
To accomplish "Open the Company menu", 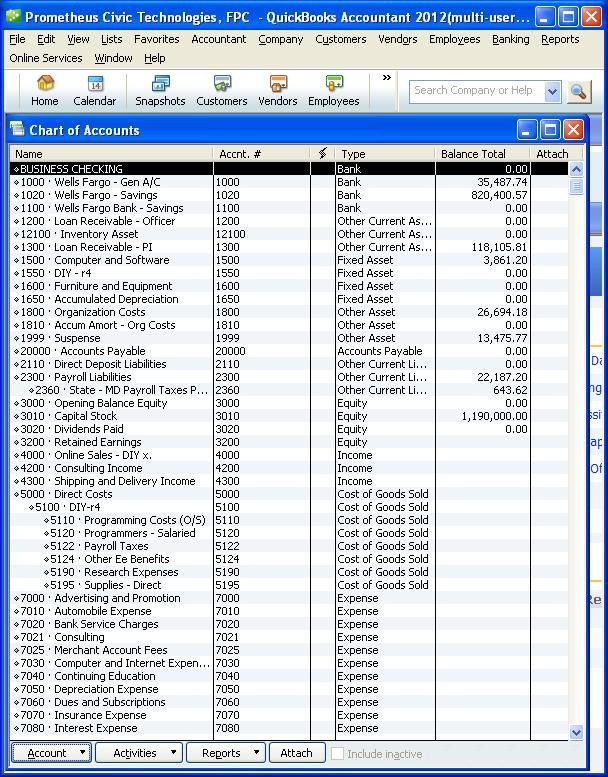I will (280, 39).
